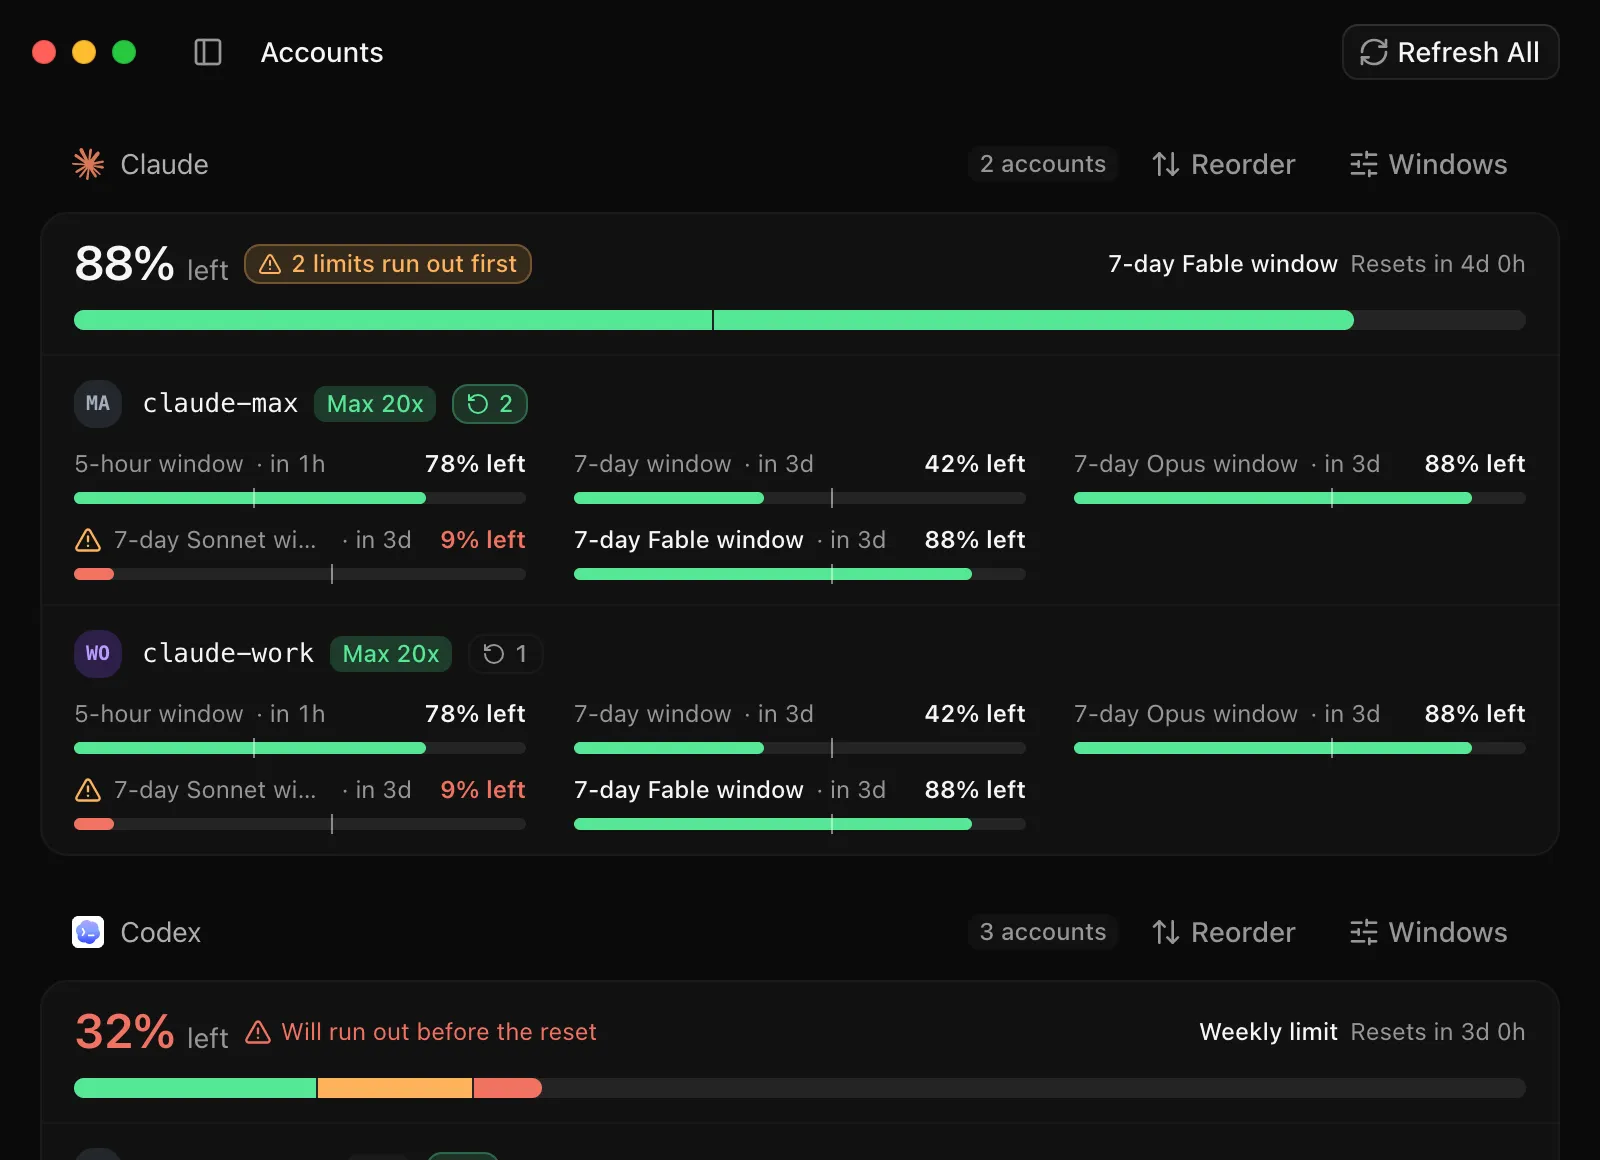
Task: Click claude-max 7-day window progress bar
Action: coord(800,498)
